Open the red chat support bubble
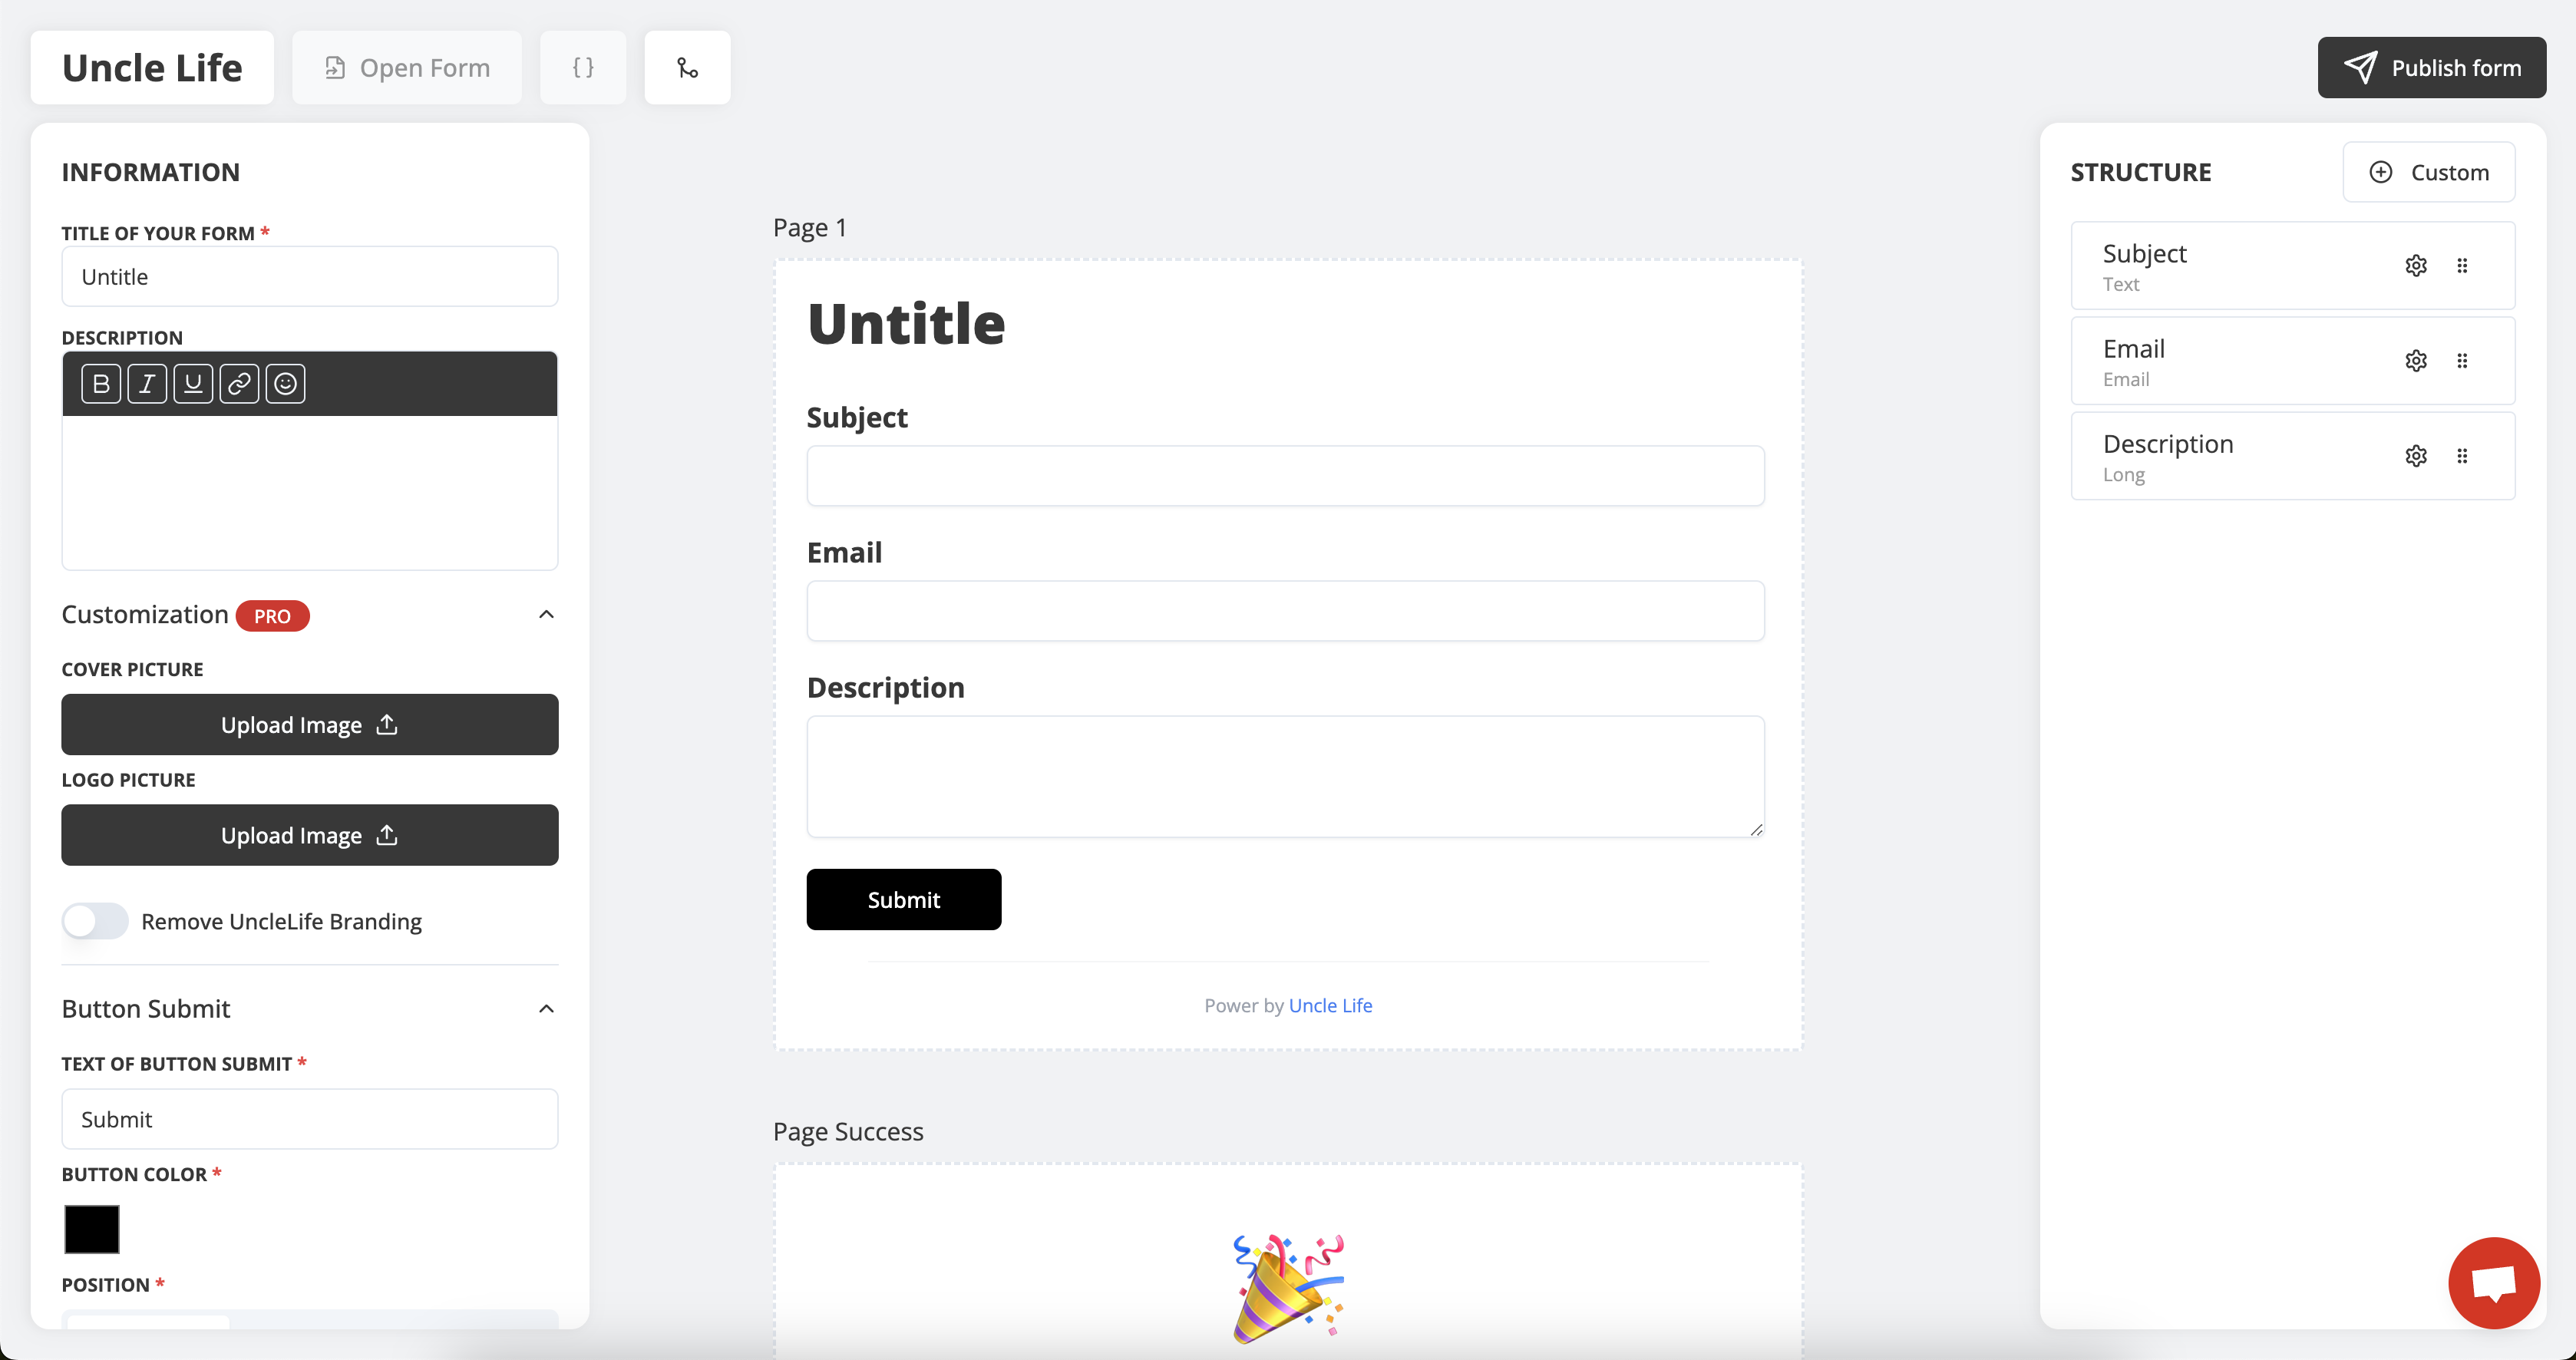 pyautogui.click(x=2494, y=1283)
